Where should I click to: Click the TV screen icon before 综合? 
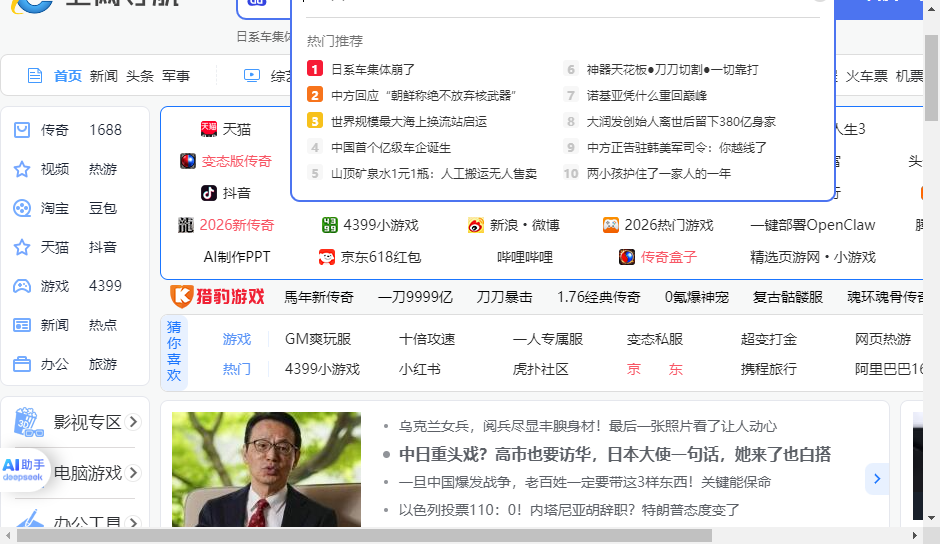coord(252,76)
